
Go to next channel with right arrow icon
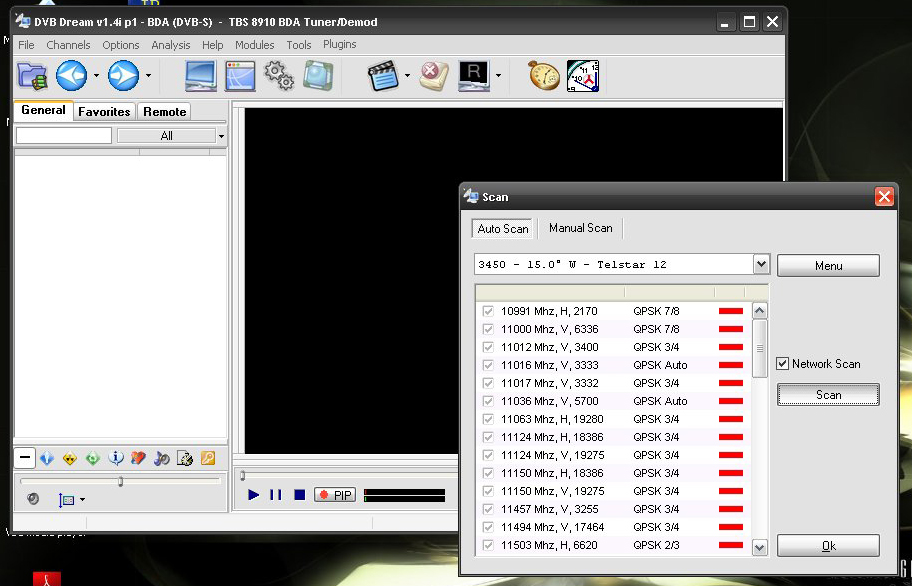point(123,76)
